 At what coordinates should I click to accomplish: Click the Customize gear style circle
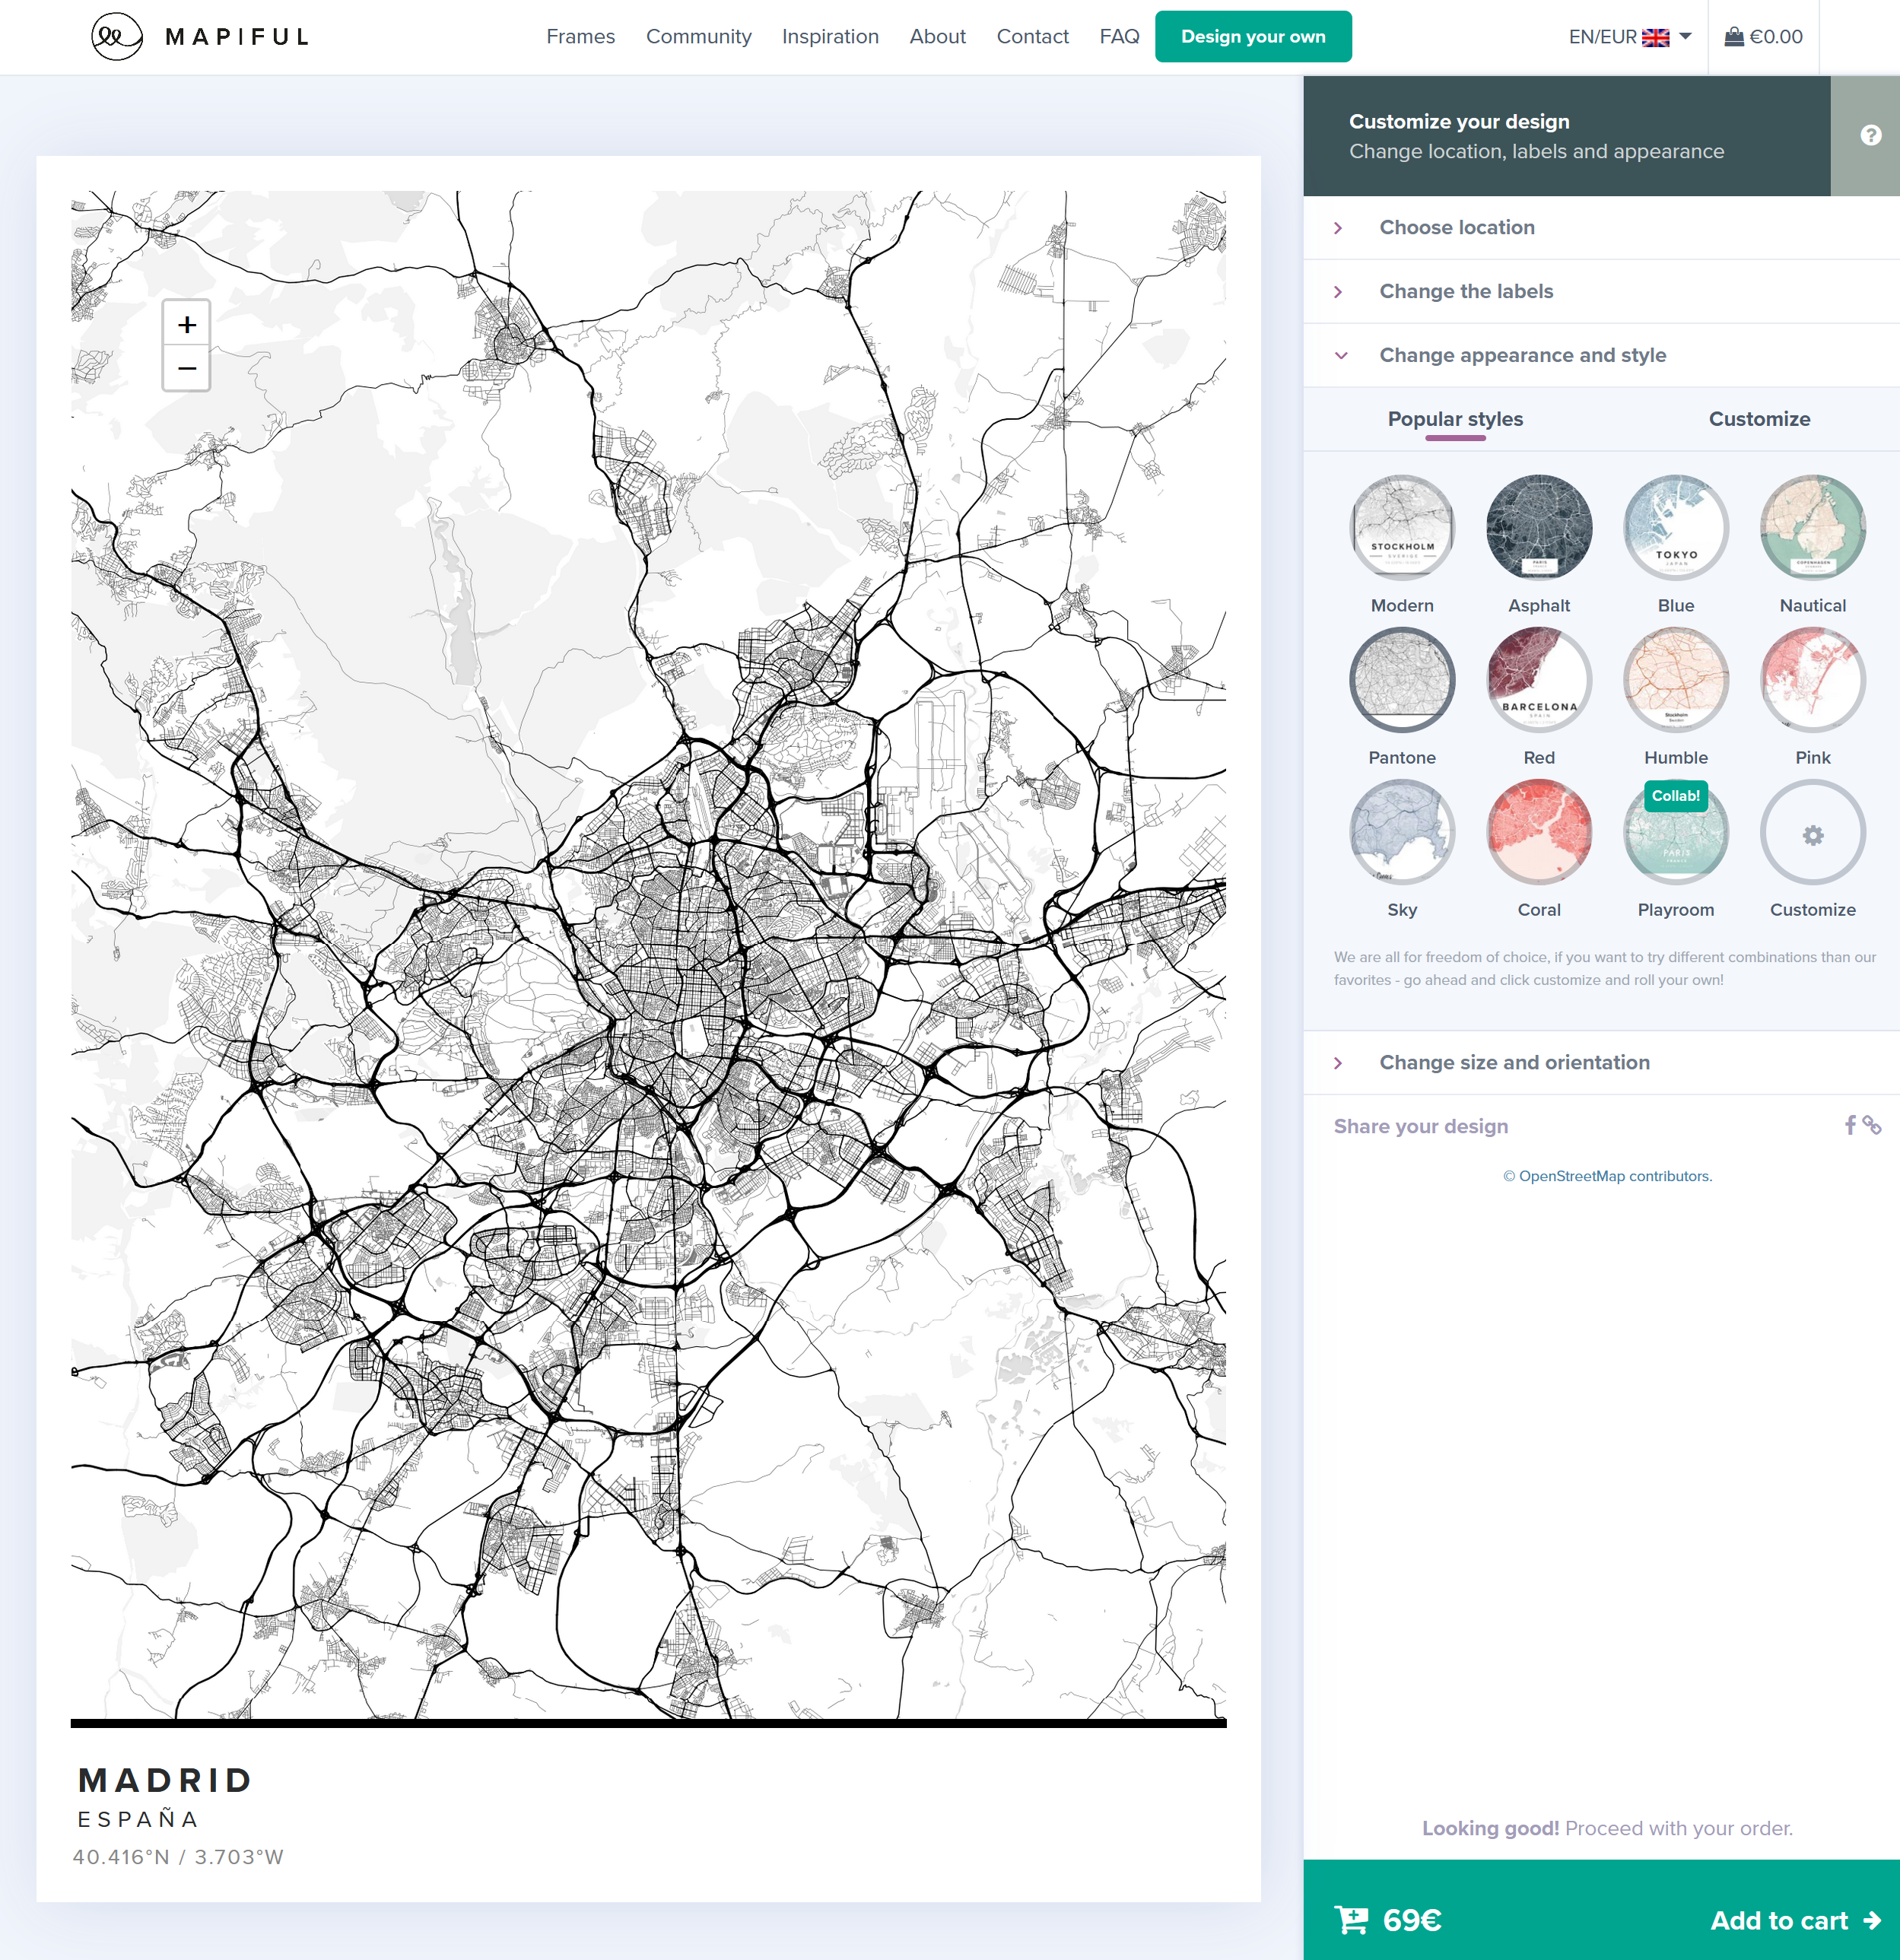pos(1812,833)
